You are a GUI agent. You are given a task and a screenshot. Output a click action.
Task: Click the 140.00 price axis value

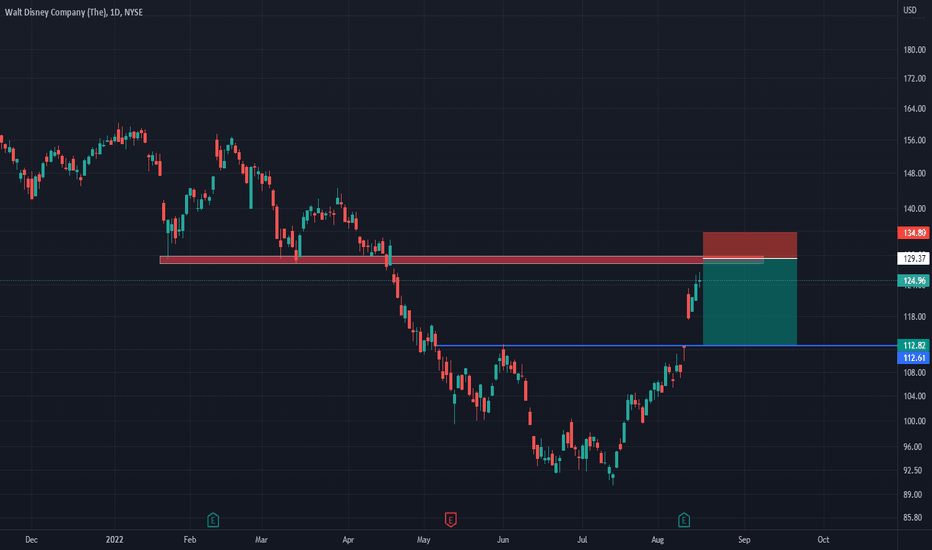click(x=914, y=209)
